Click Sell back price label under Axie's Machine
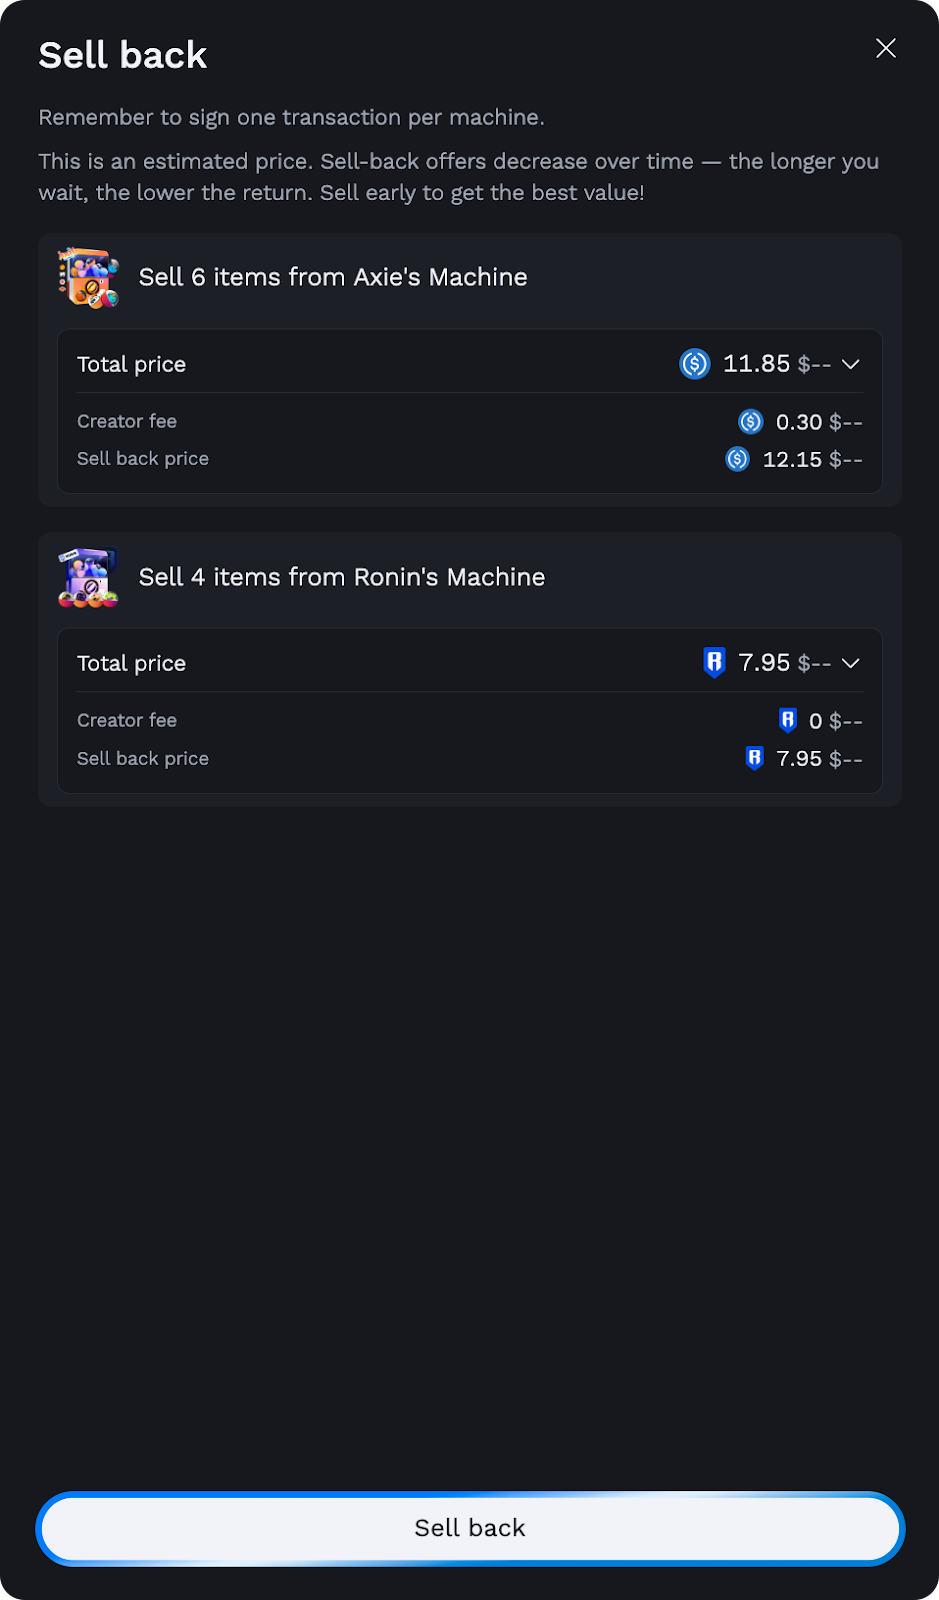Viewport: 939px width, 1600px height. pos(143,459)
